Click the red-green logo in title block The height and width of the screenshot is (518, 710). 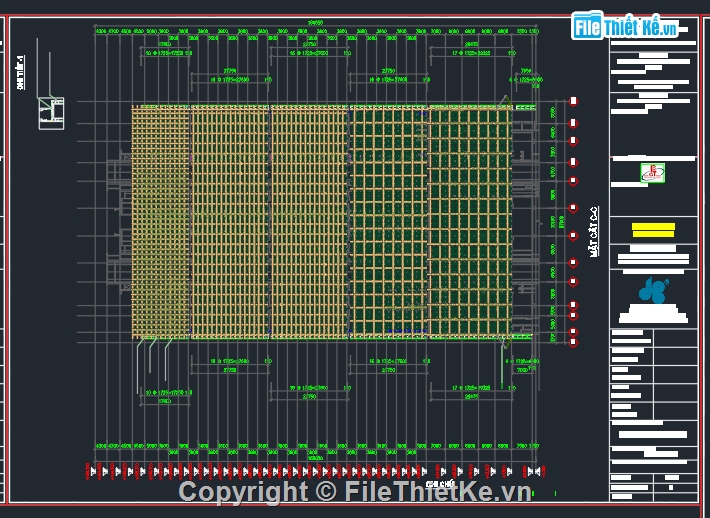(x=653, y=172)
